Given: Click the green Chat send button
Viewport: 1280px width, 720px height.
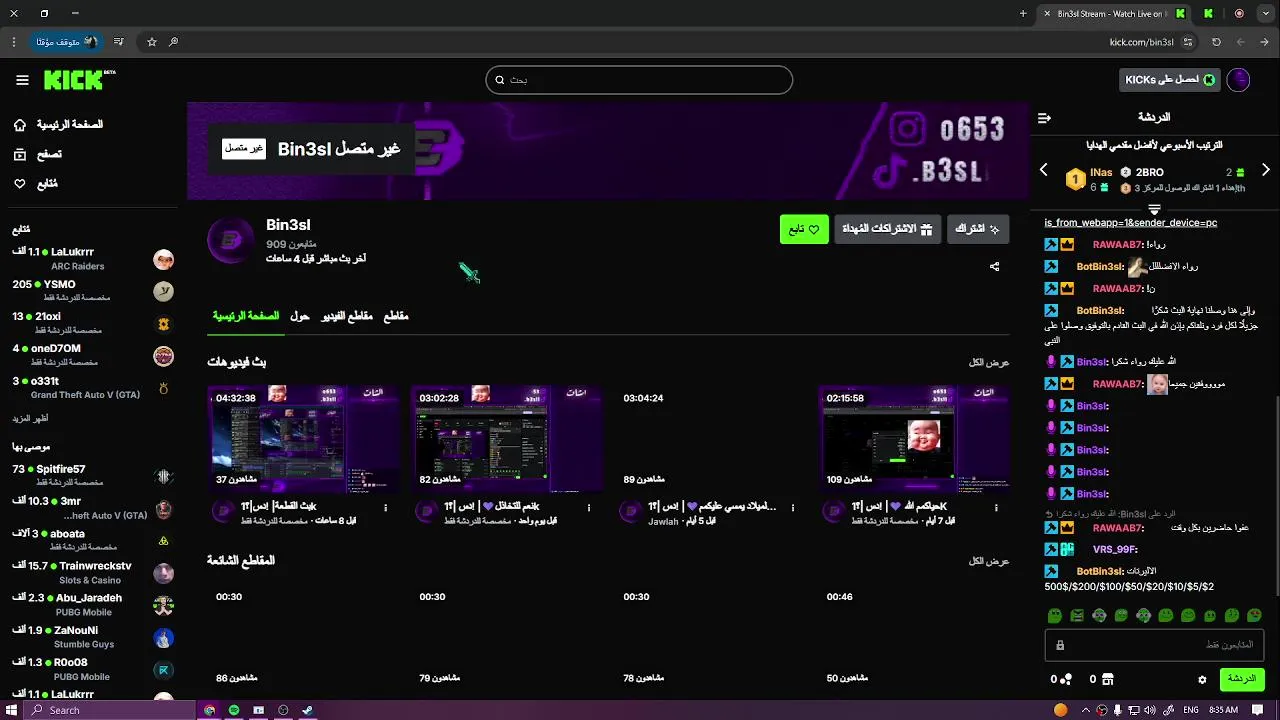Looking at the screenshot, I should pyautogui.click(x=1242, y=679).
